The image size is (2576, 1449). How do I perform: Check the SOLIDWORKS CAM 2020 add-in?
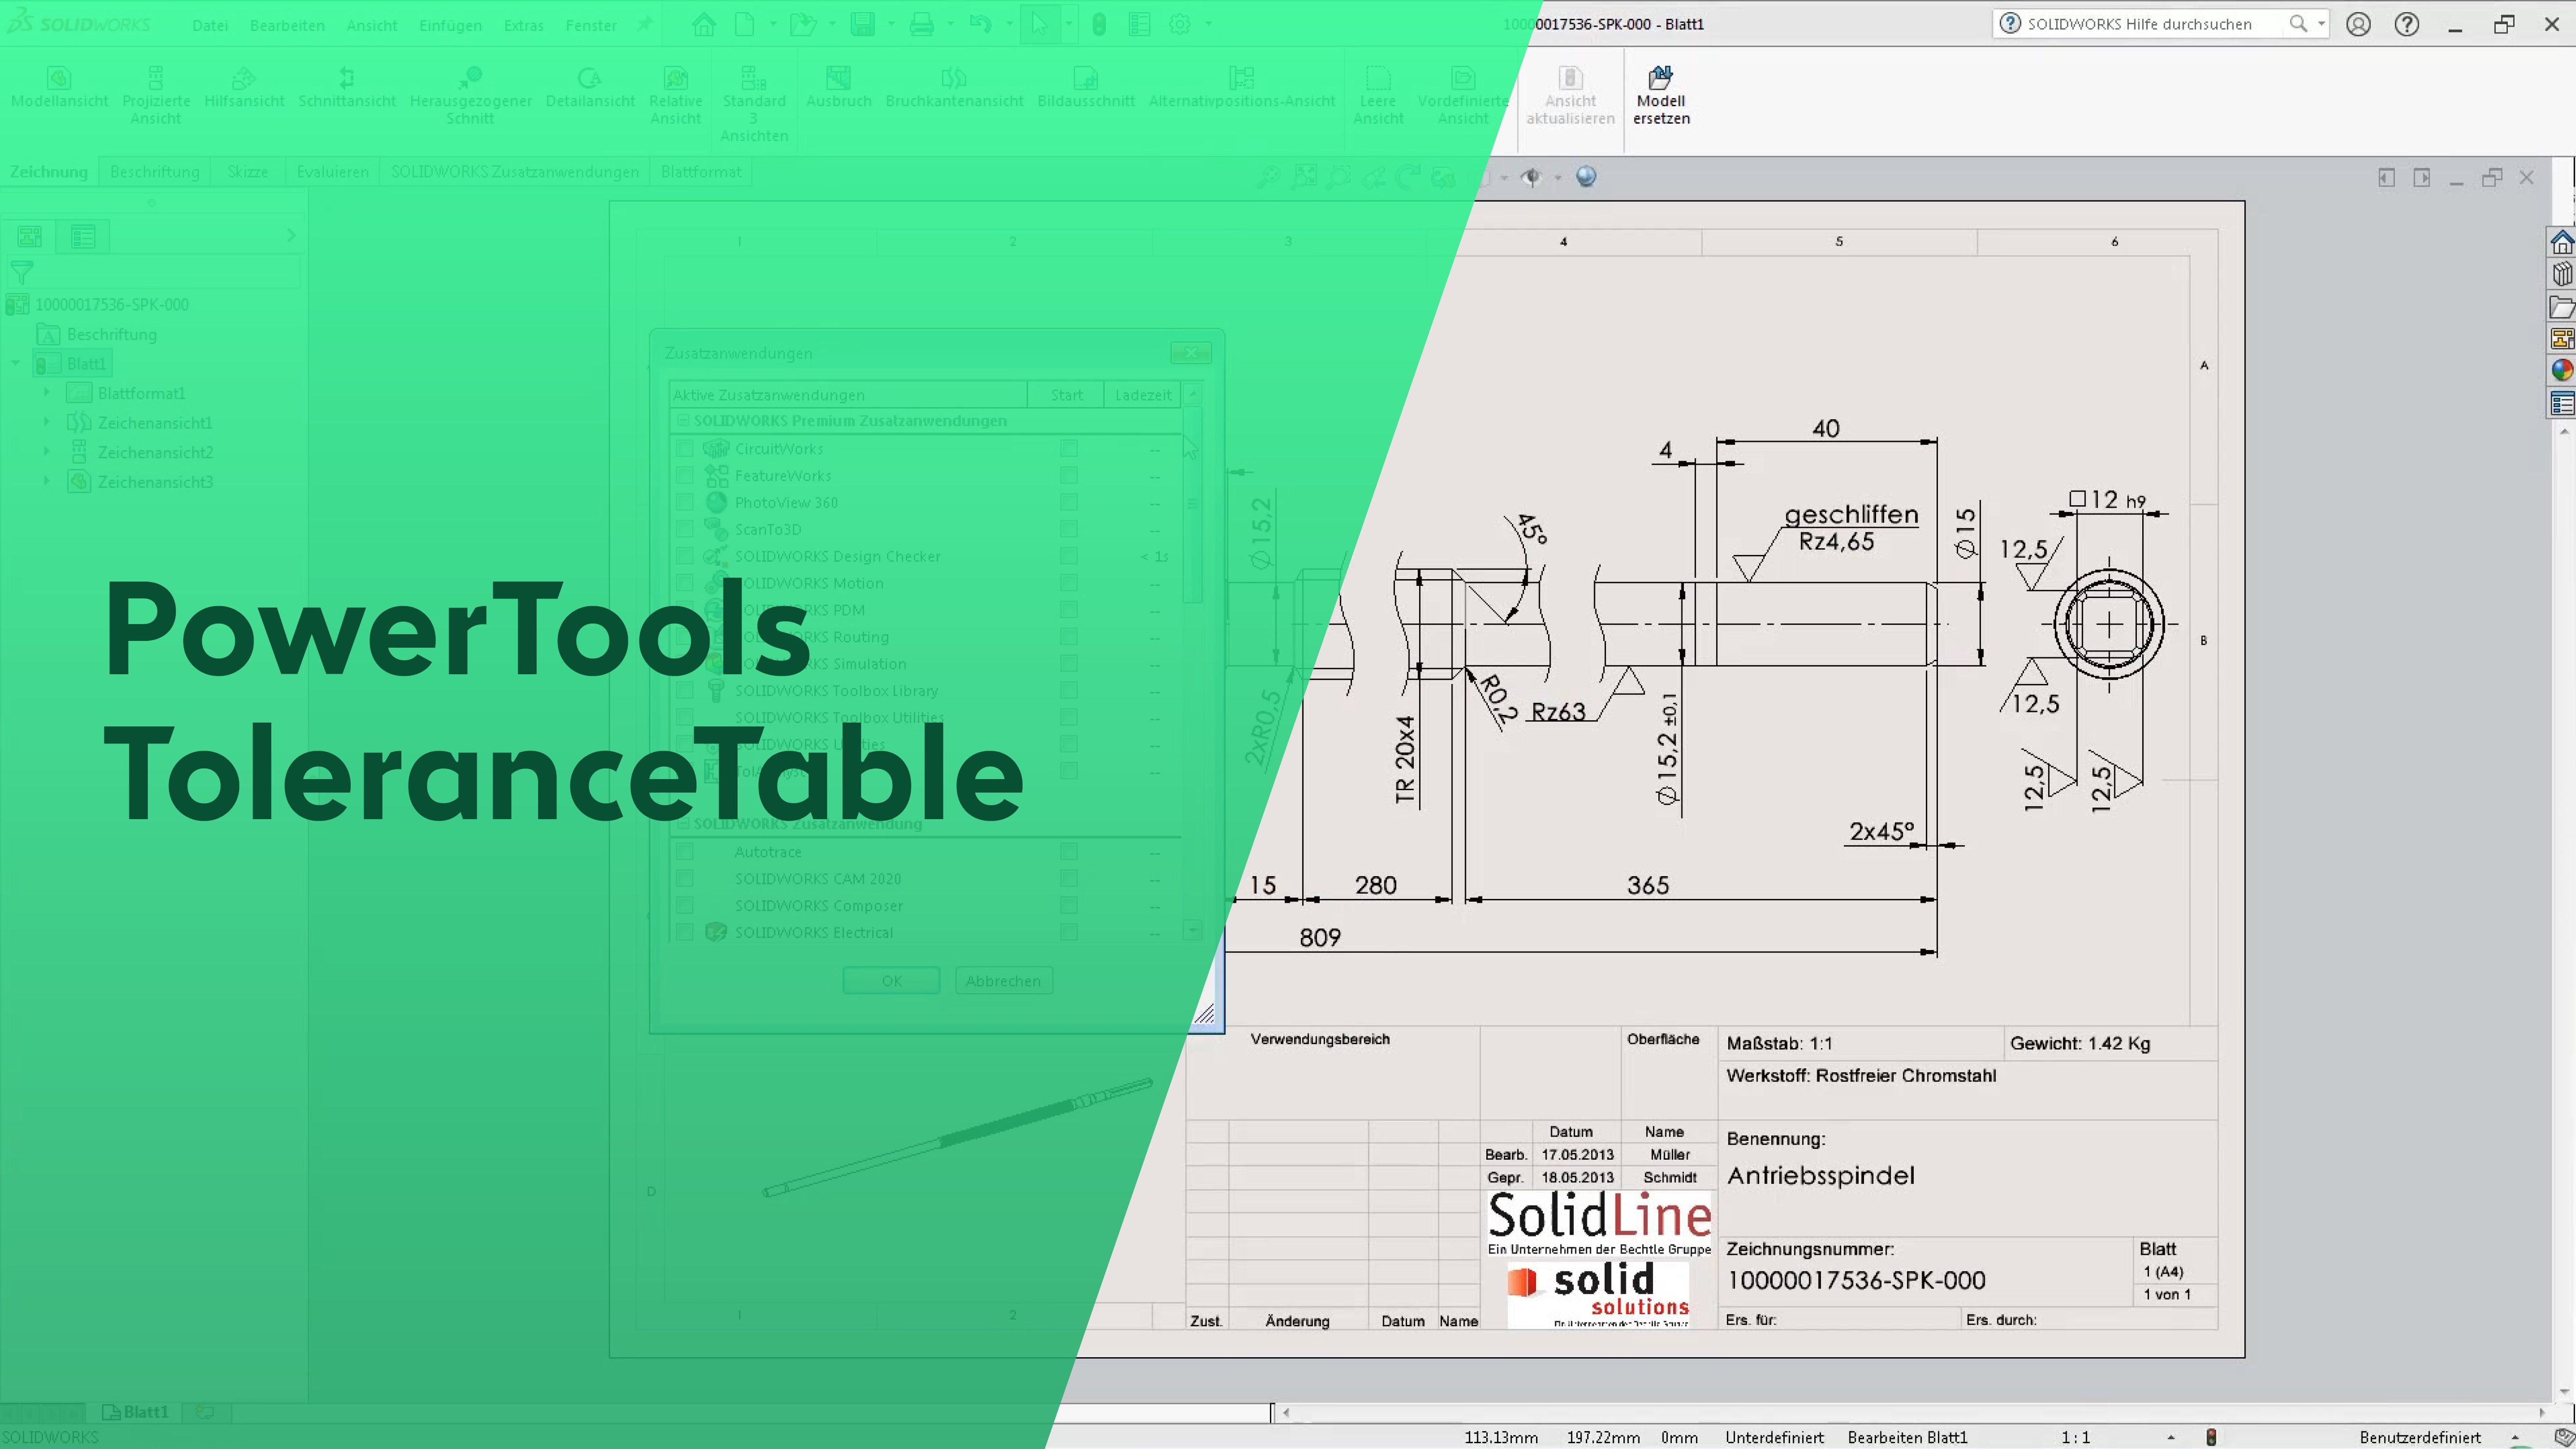(685, 878)
